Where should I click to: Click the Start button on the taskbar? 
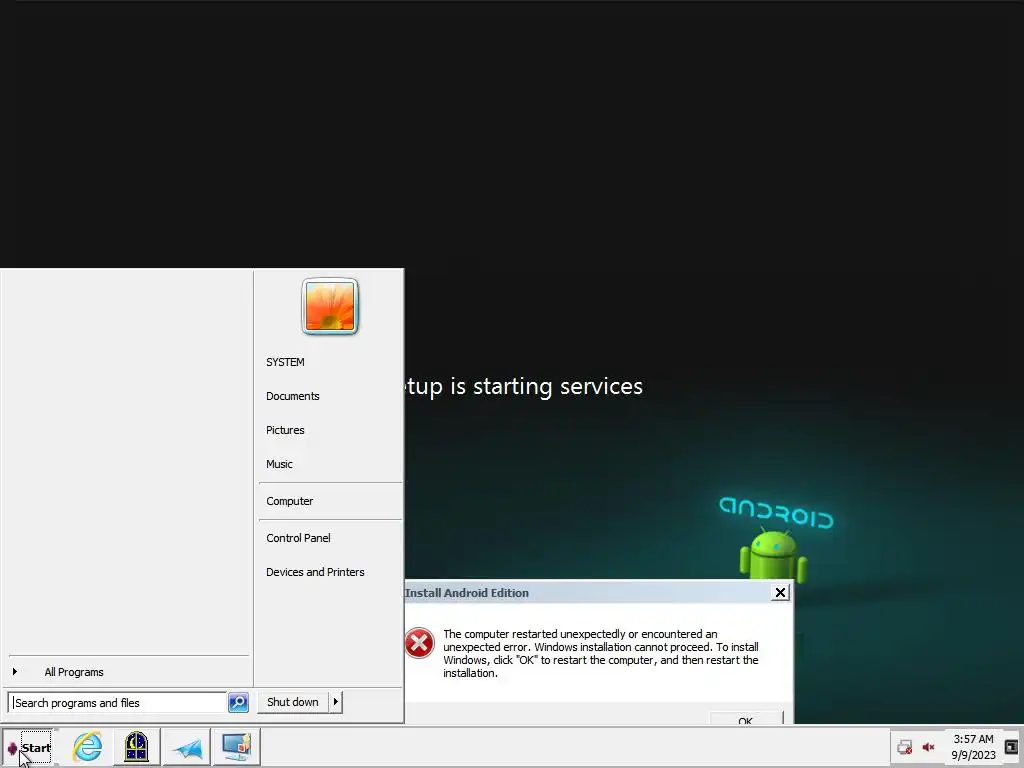point(29,747)
